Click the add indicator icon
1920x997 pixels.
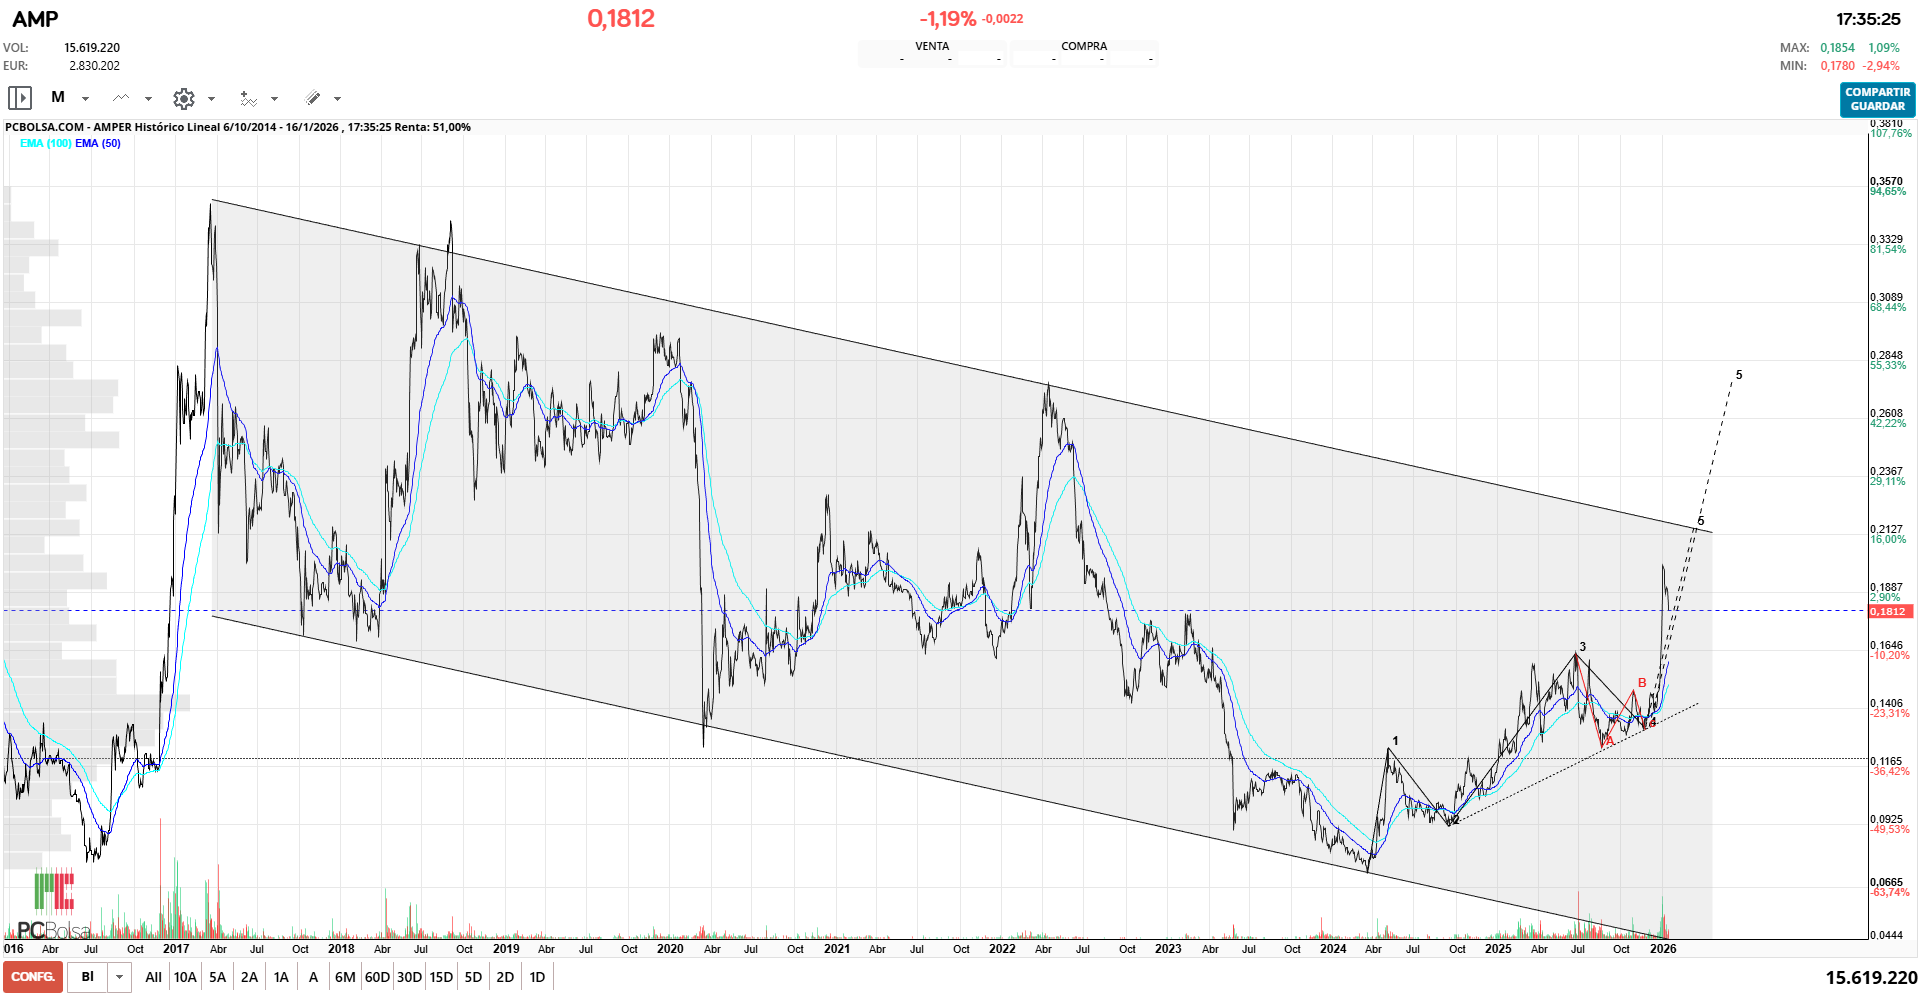pyautogui.click(x=249, y=97)
